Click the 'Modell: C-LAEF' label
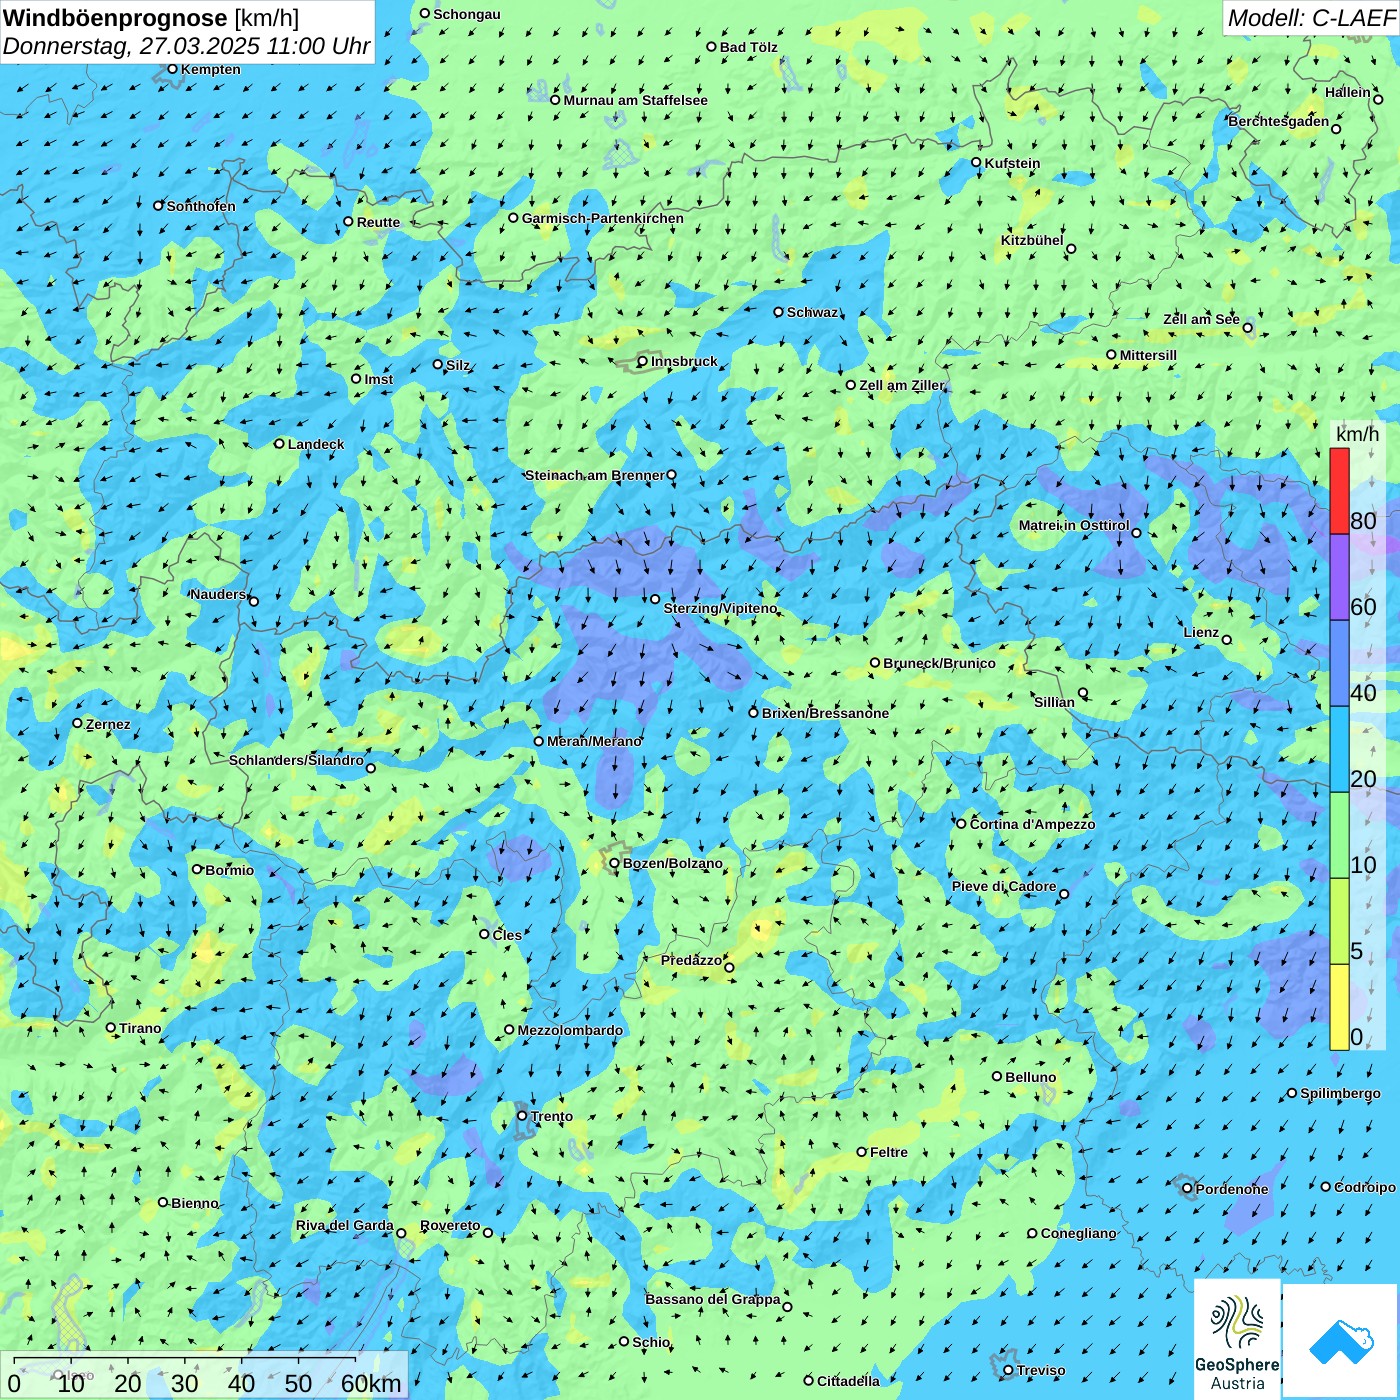This screenshot has height=1400, width=1400. (x=1311, y=18)
